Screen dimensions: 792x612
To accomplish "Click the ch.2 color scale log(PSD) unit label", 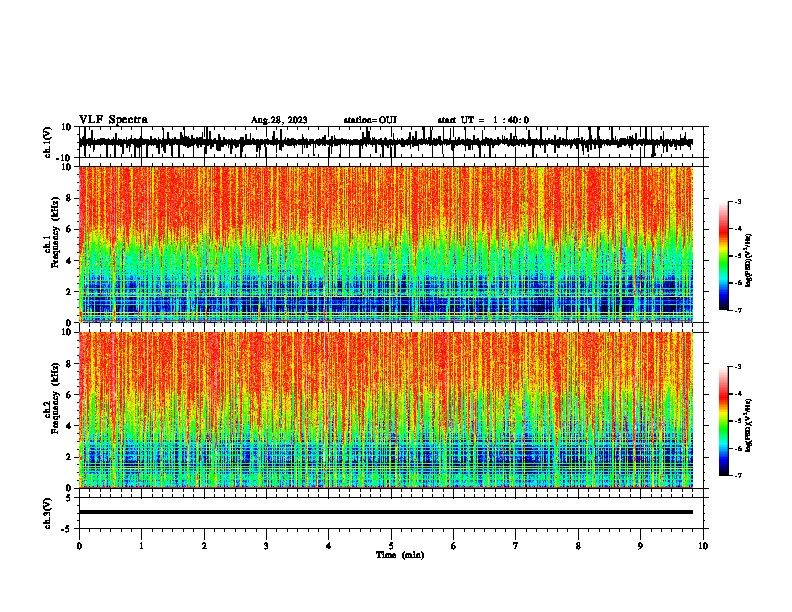I will click(749, 425).
